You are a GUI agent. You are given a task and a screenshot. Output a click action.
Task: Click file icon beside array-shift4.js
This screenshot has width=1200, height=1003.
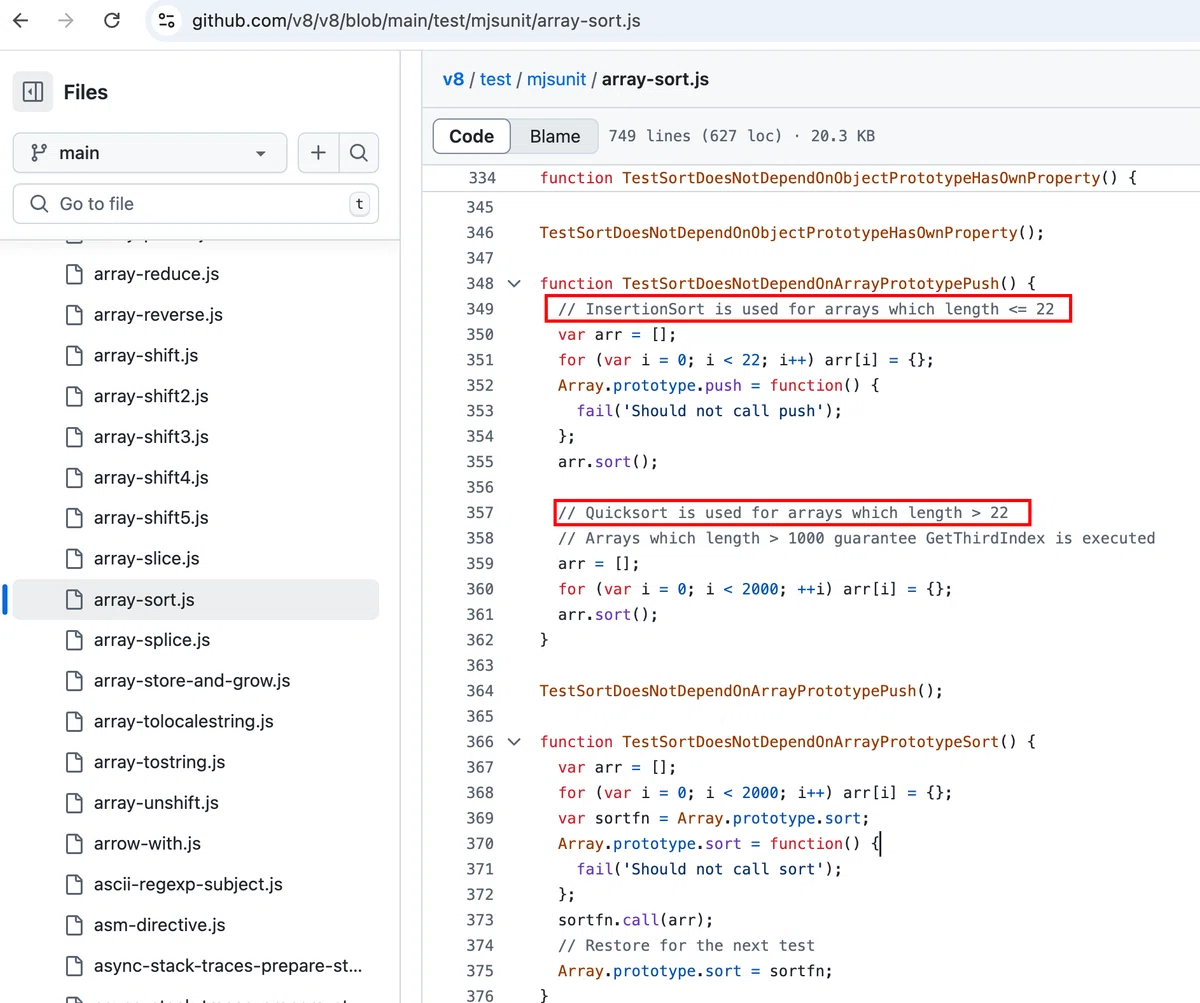(x=73, y=478)
